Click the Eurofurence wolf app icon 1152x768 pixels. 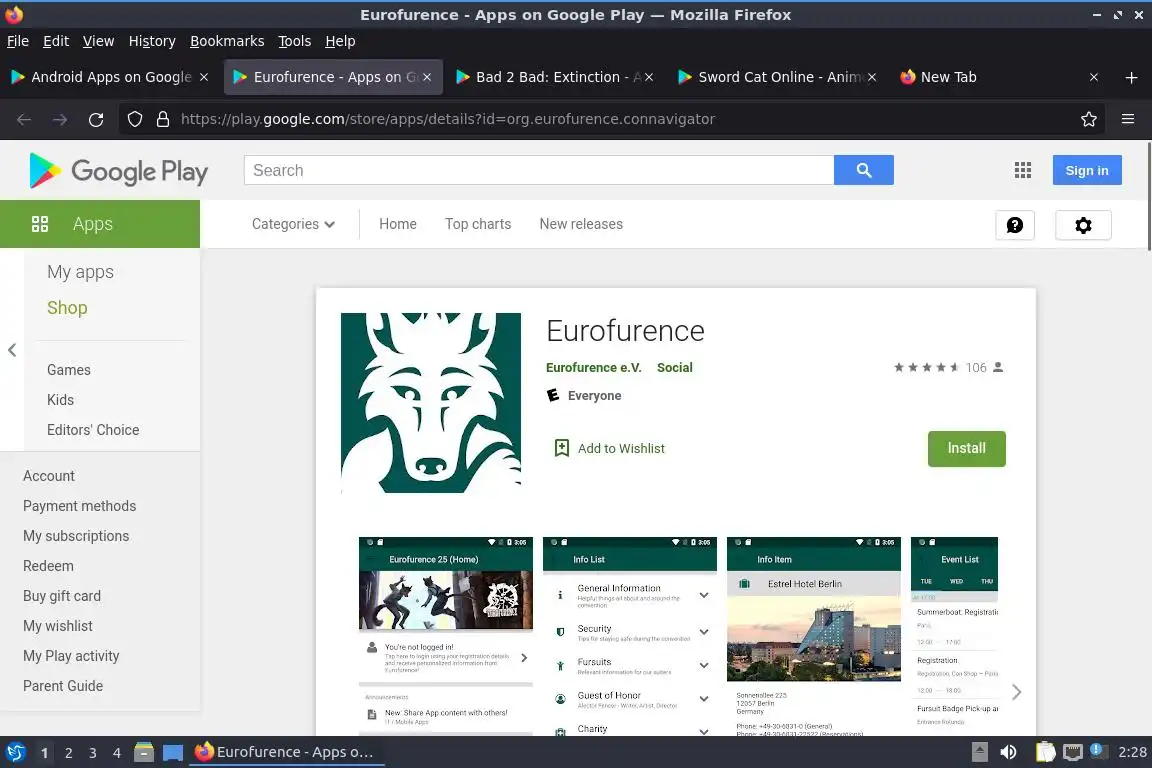click(431, 403)
